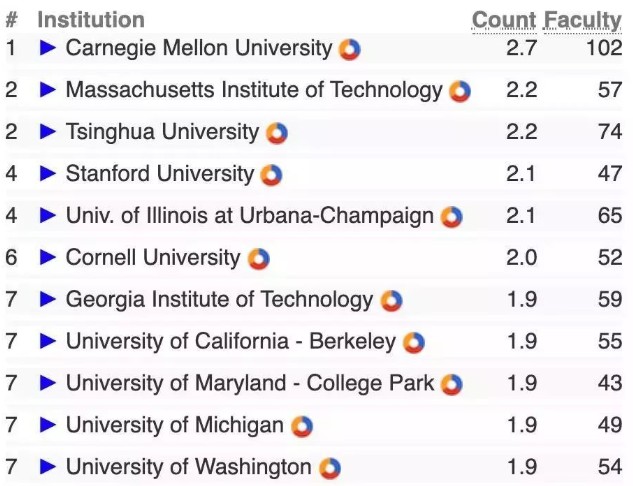633x486 pixels.
Task: Click Cornell University's pie chart icon
Action: pyautogui.click(x=259, y=259)
